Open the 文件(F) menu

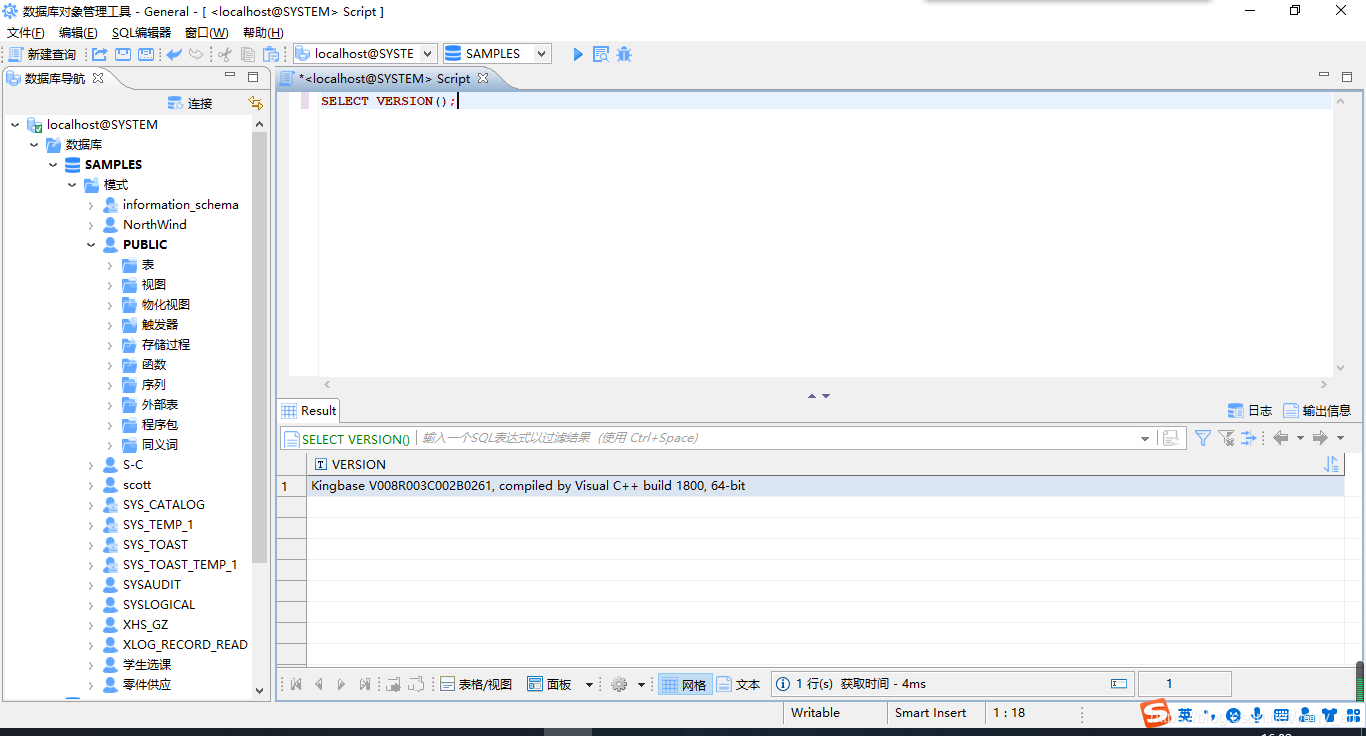click(26, 33)
